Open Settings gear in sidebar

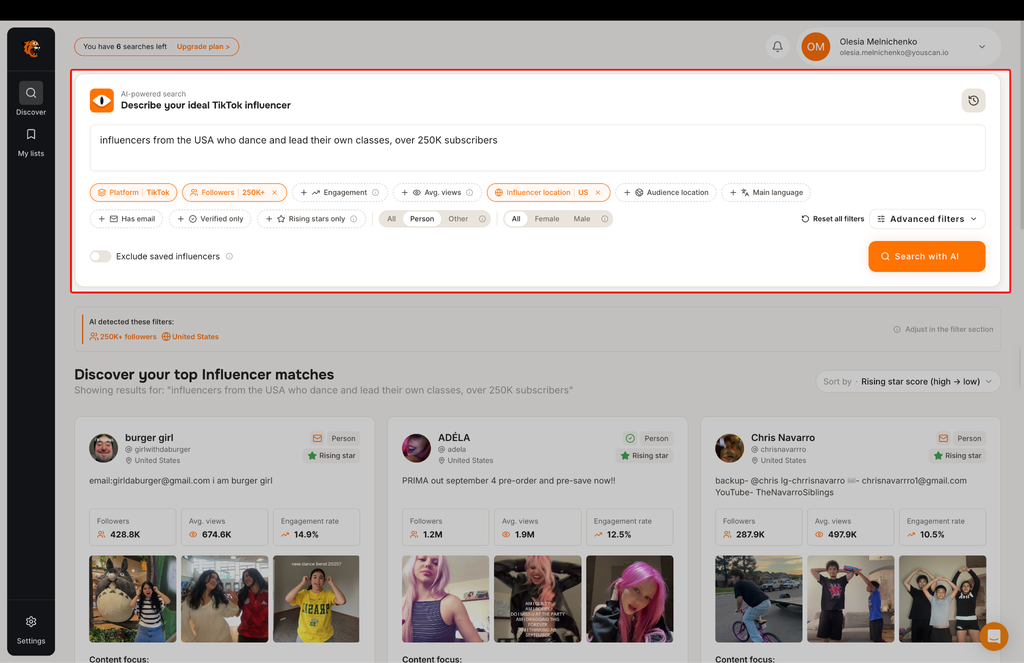pos(31,629)
